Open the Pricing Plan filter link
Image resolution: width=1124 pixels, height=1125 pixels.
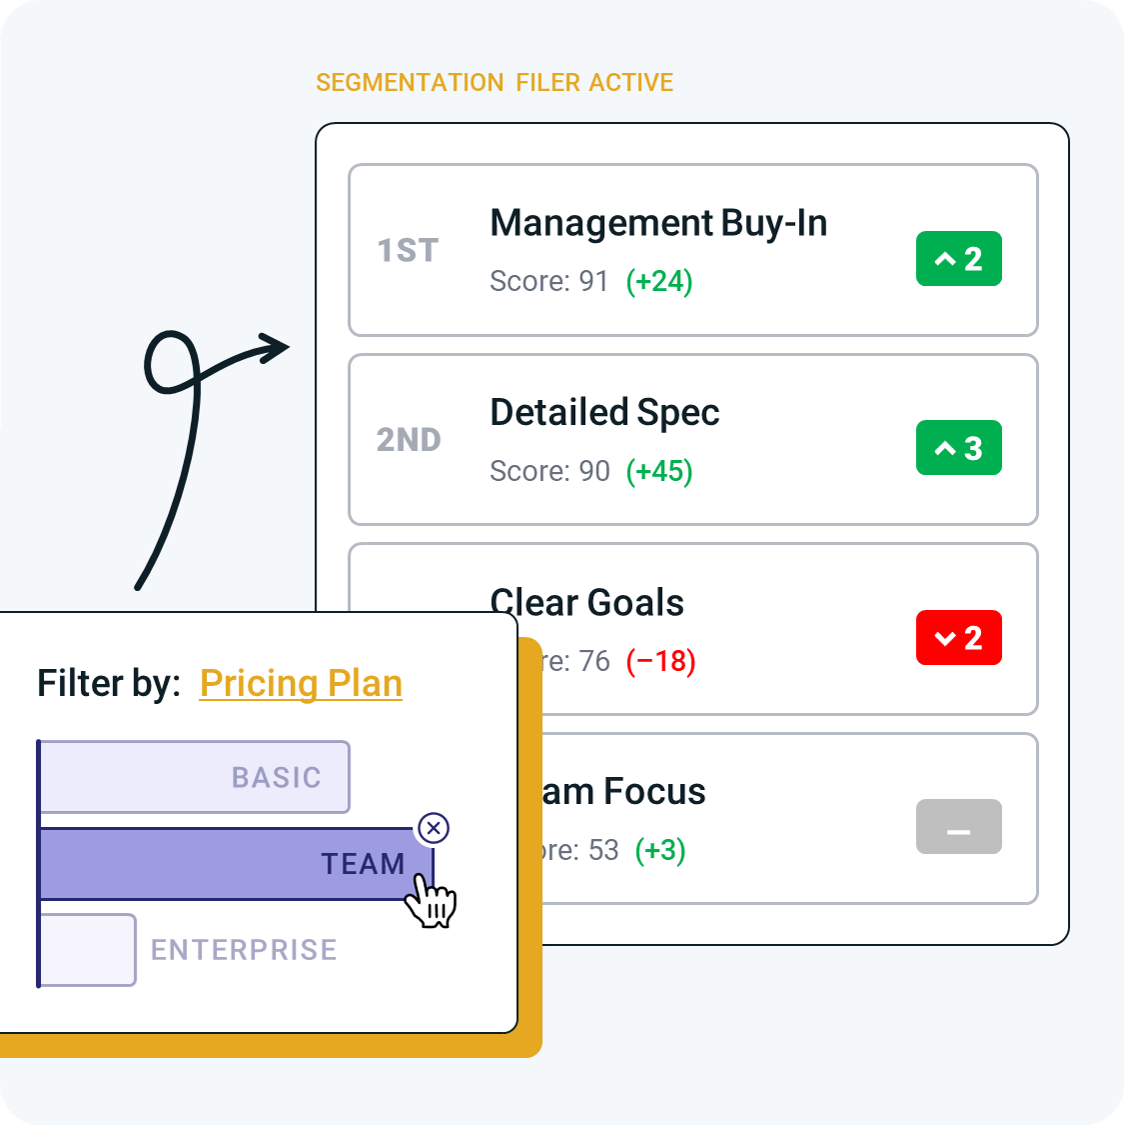[x=301, y=683]
